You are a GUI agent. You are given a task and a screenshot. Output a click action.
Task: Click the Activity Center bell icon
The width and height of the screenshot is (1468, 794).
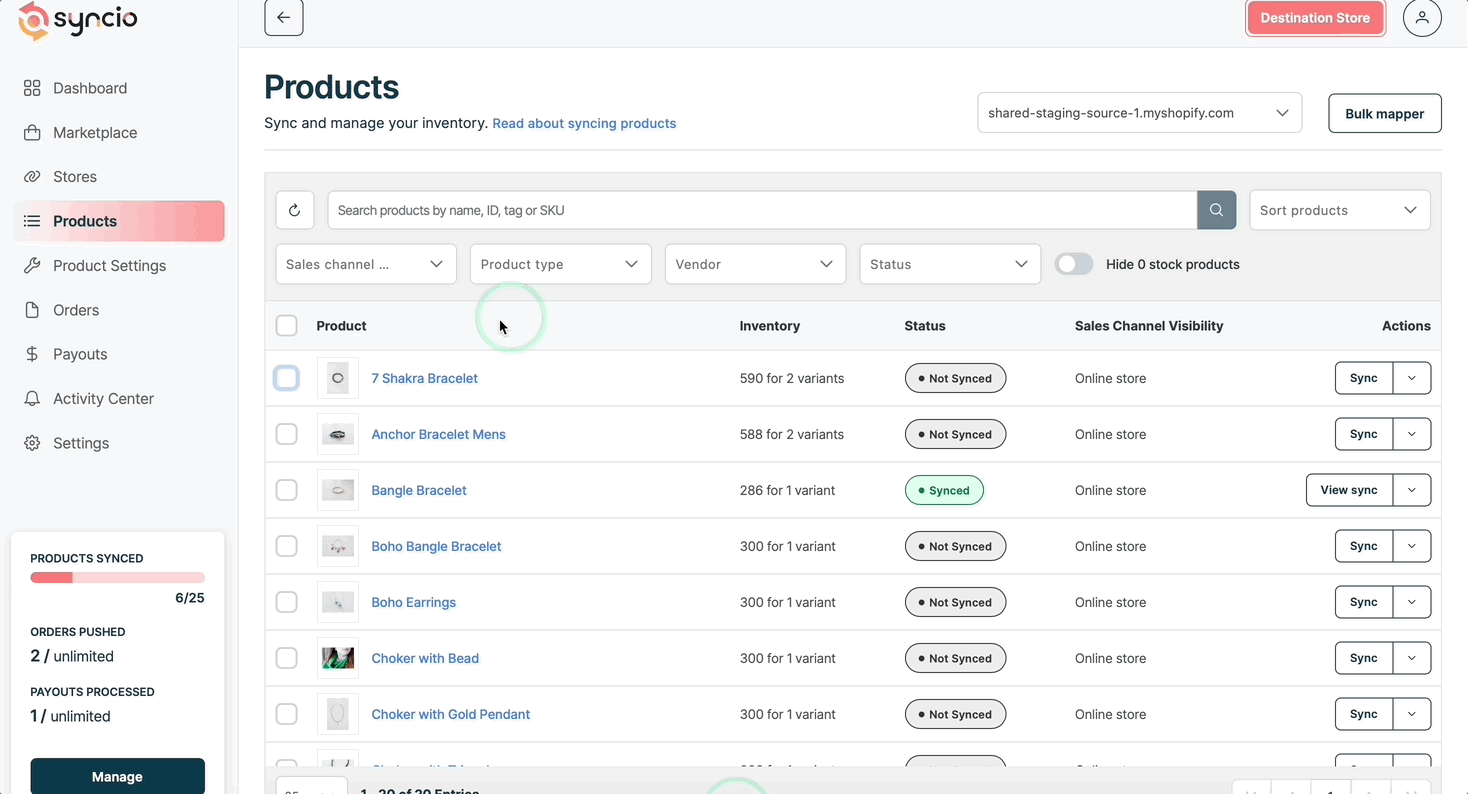[32, 398]
